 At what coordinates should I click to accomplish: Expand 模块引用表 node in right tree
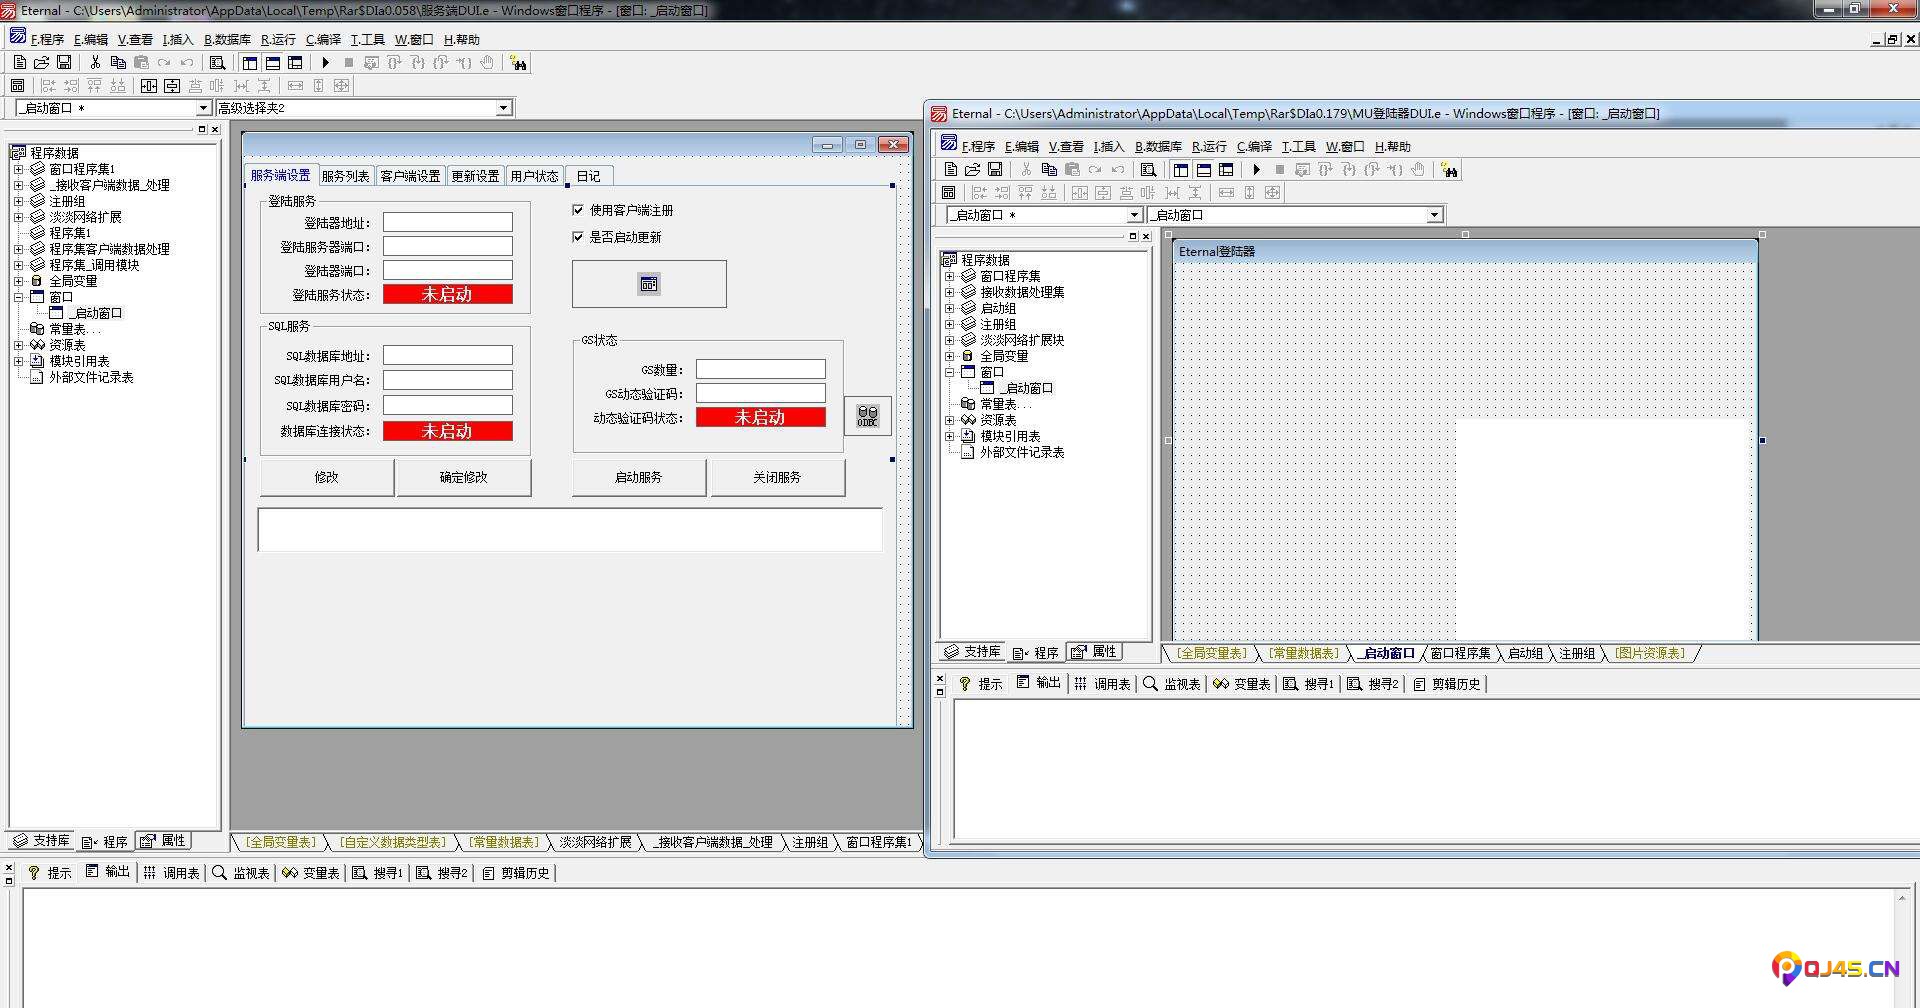pos(949,436)
